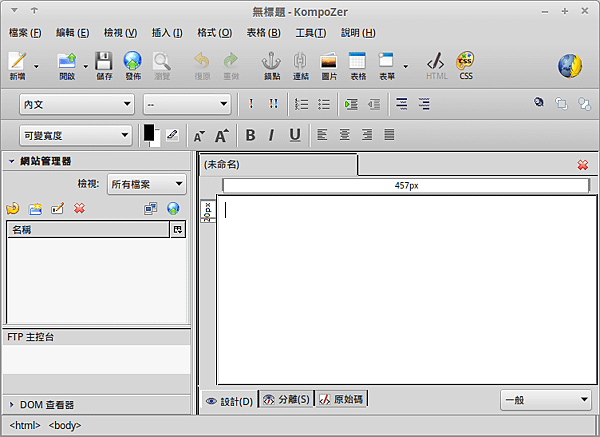
Task: Toggle the single exclamation emphasis button
Action: pyautogui.click(x=251, y=104)
